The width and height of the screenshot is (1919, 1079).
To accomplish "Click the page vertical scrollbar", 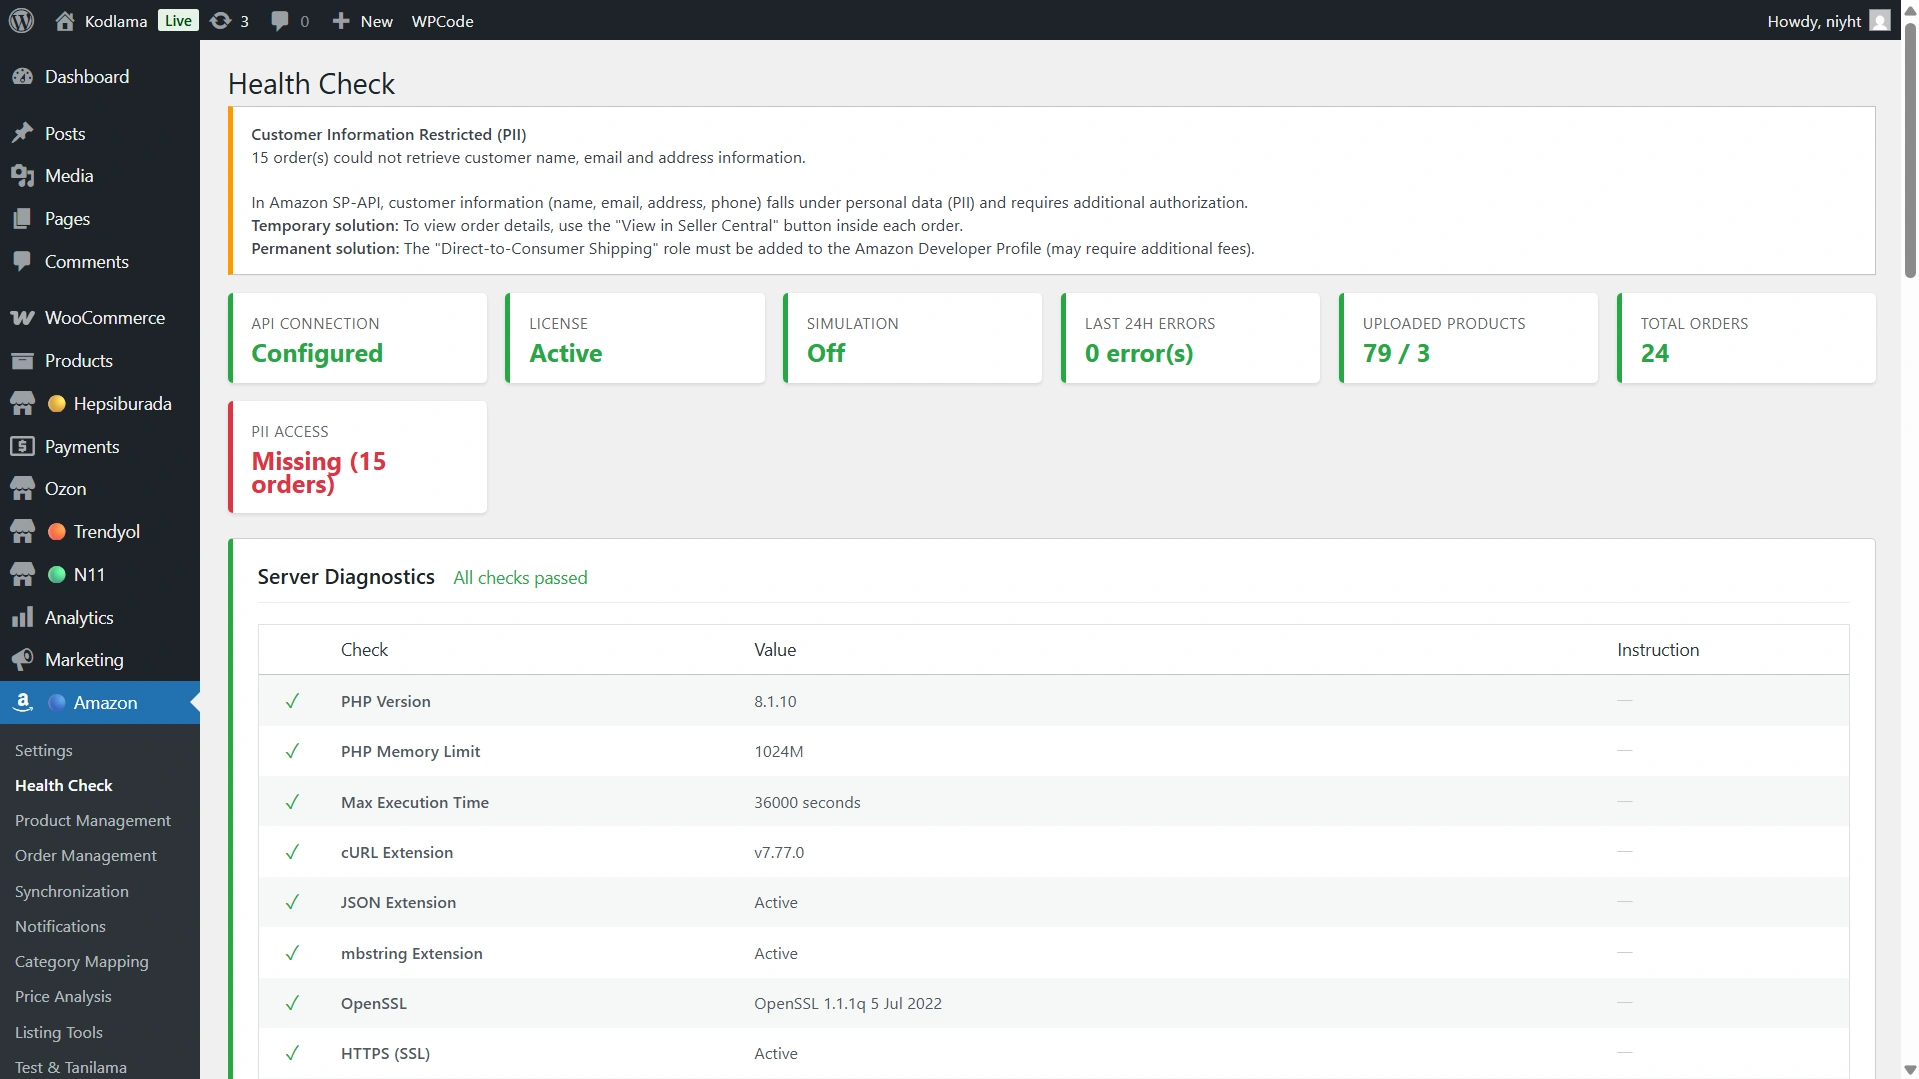I will click(1909, 150).
